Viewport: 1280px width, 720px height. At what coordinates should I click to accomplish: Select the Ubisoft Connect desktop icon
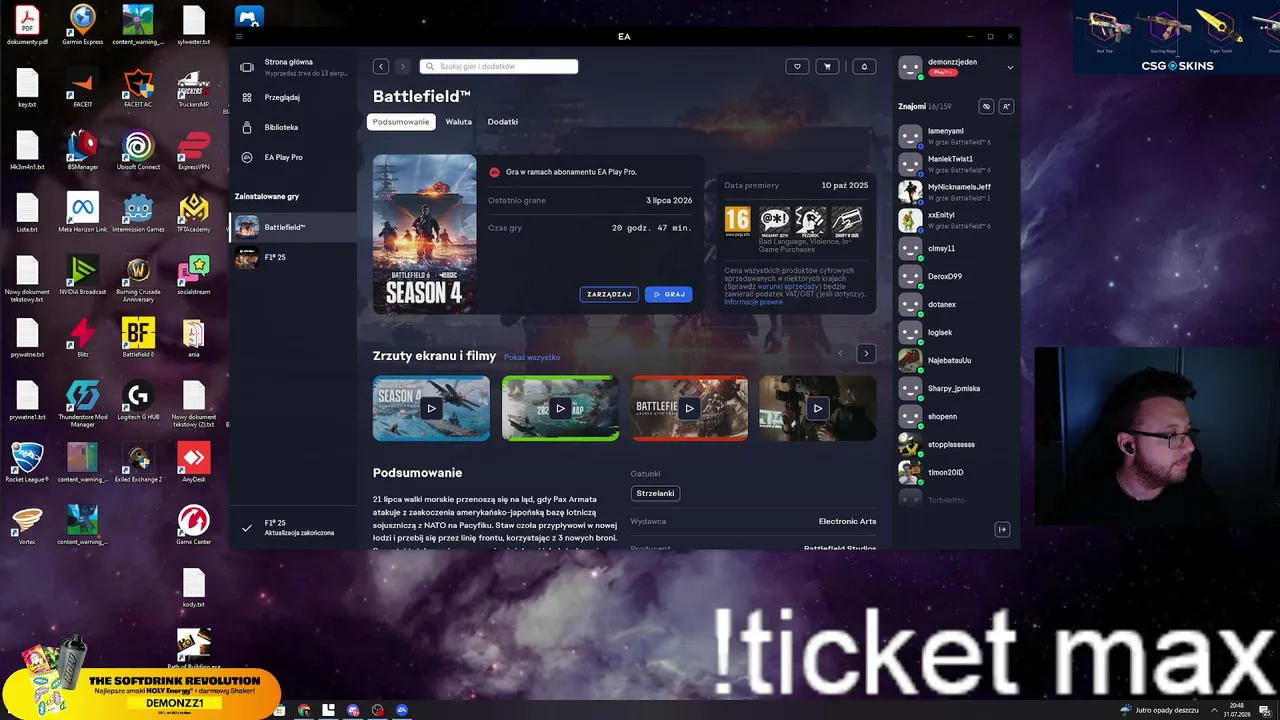[x=138, y=150]
